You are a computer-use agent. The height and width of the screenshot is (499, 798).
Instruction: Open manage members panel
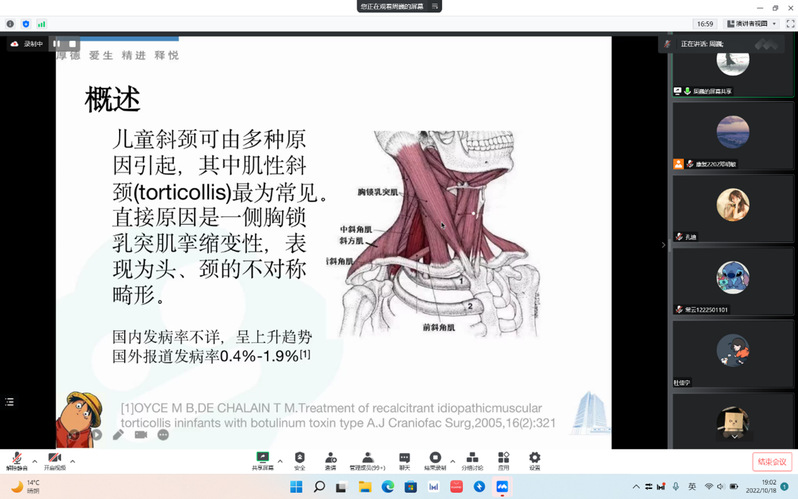click(x=367, y=459)
